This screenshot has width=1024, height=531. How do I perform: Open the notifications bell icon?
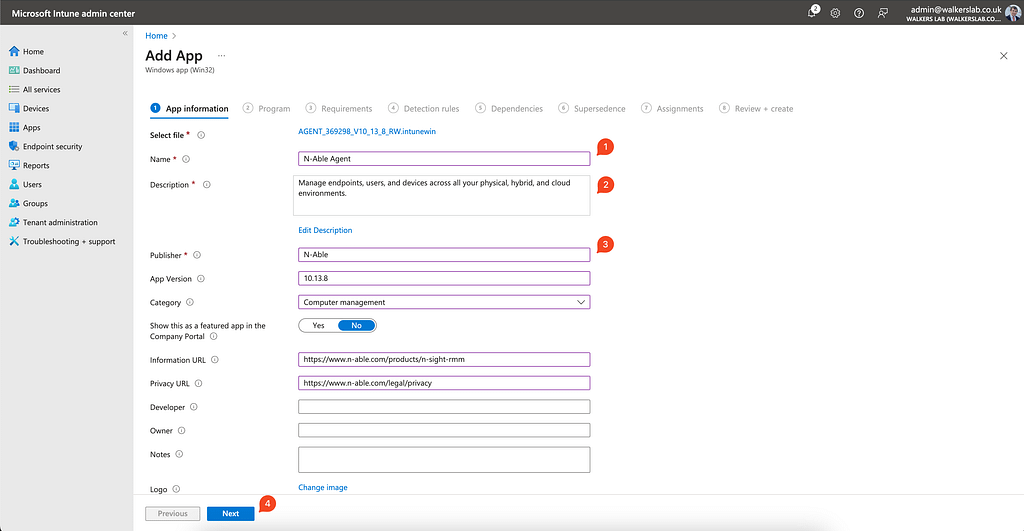pyautogui.click(x=812, y=13)
